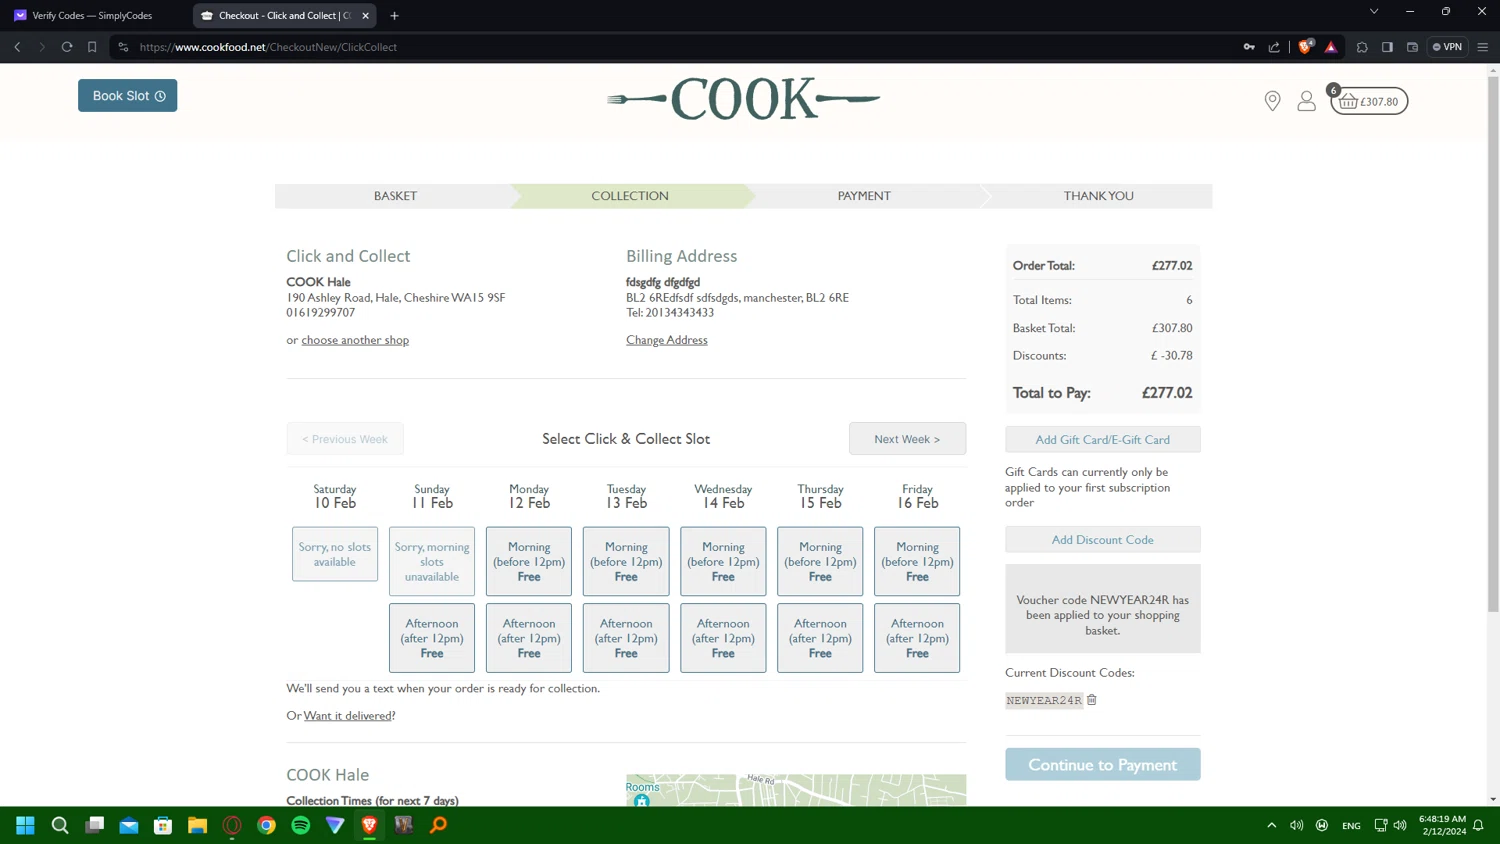Click Previous Week button

pos(345,439)
